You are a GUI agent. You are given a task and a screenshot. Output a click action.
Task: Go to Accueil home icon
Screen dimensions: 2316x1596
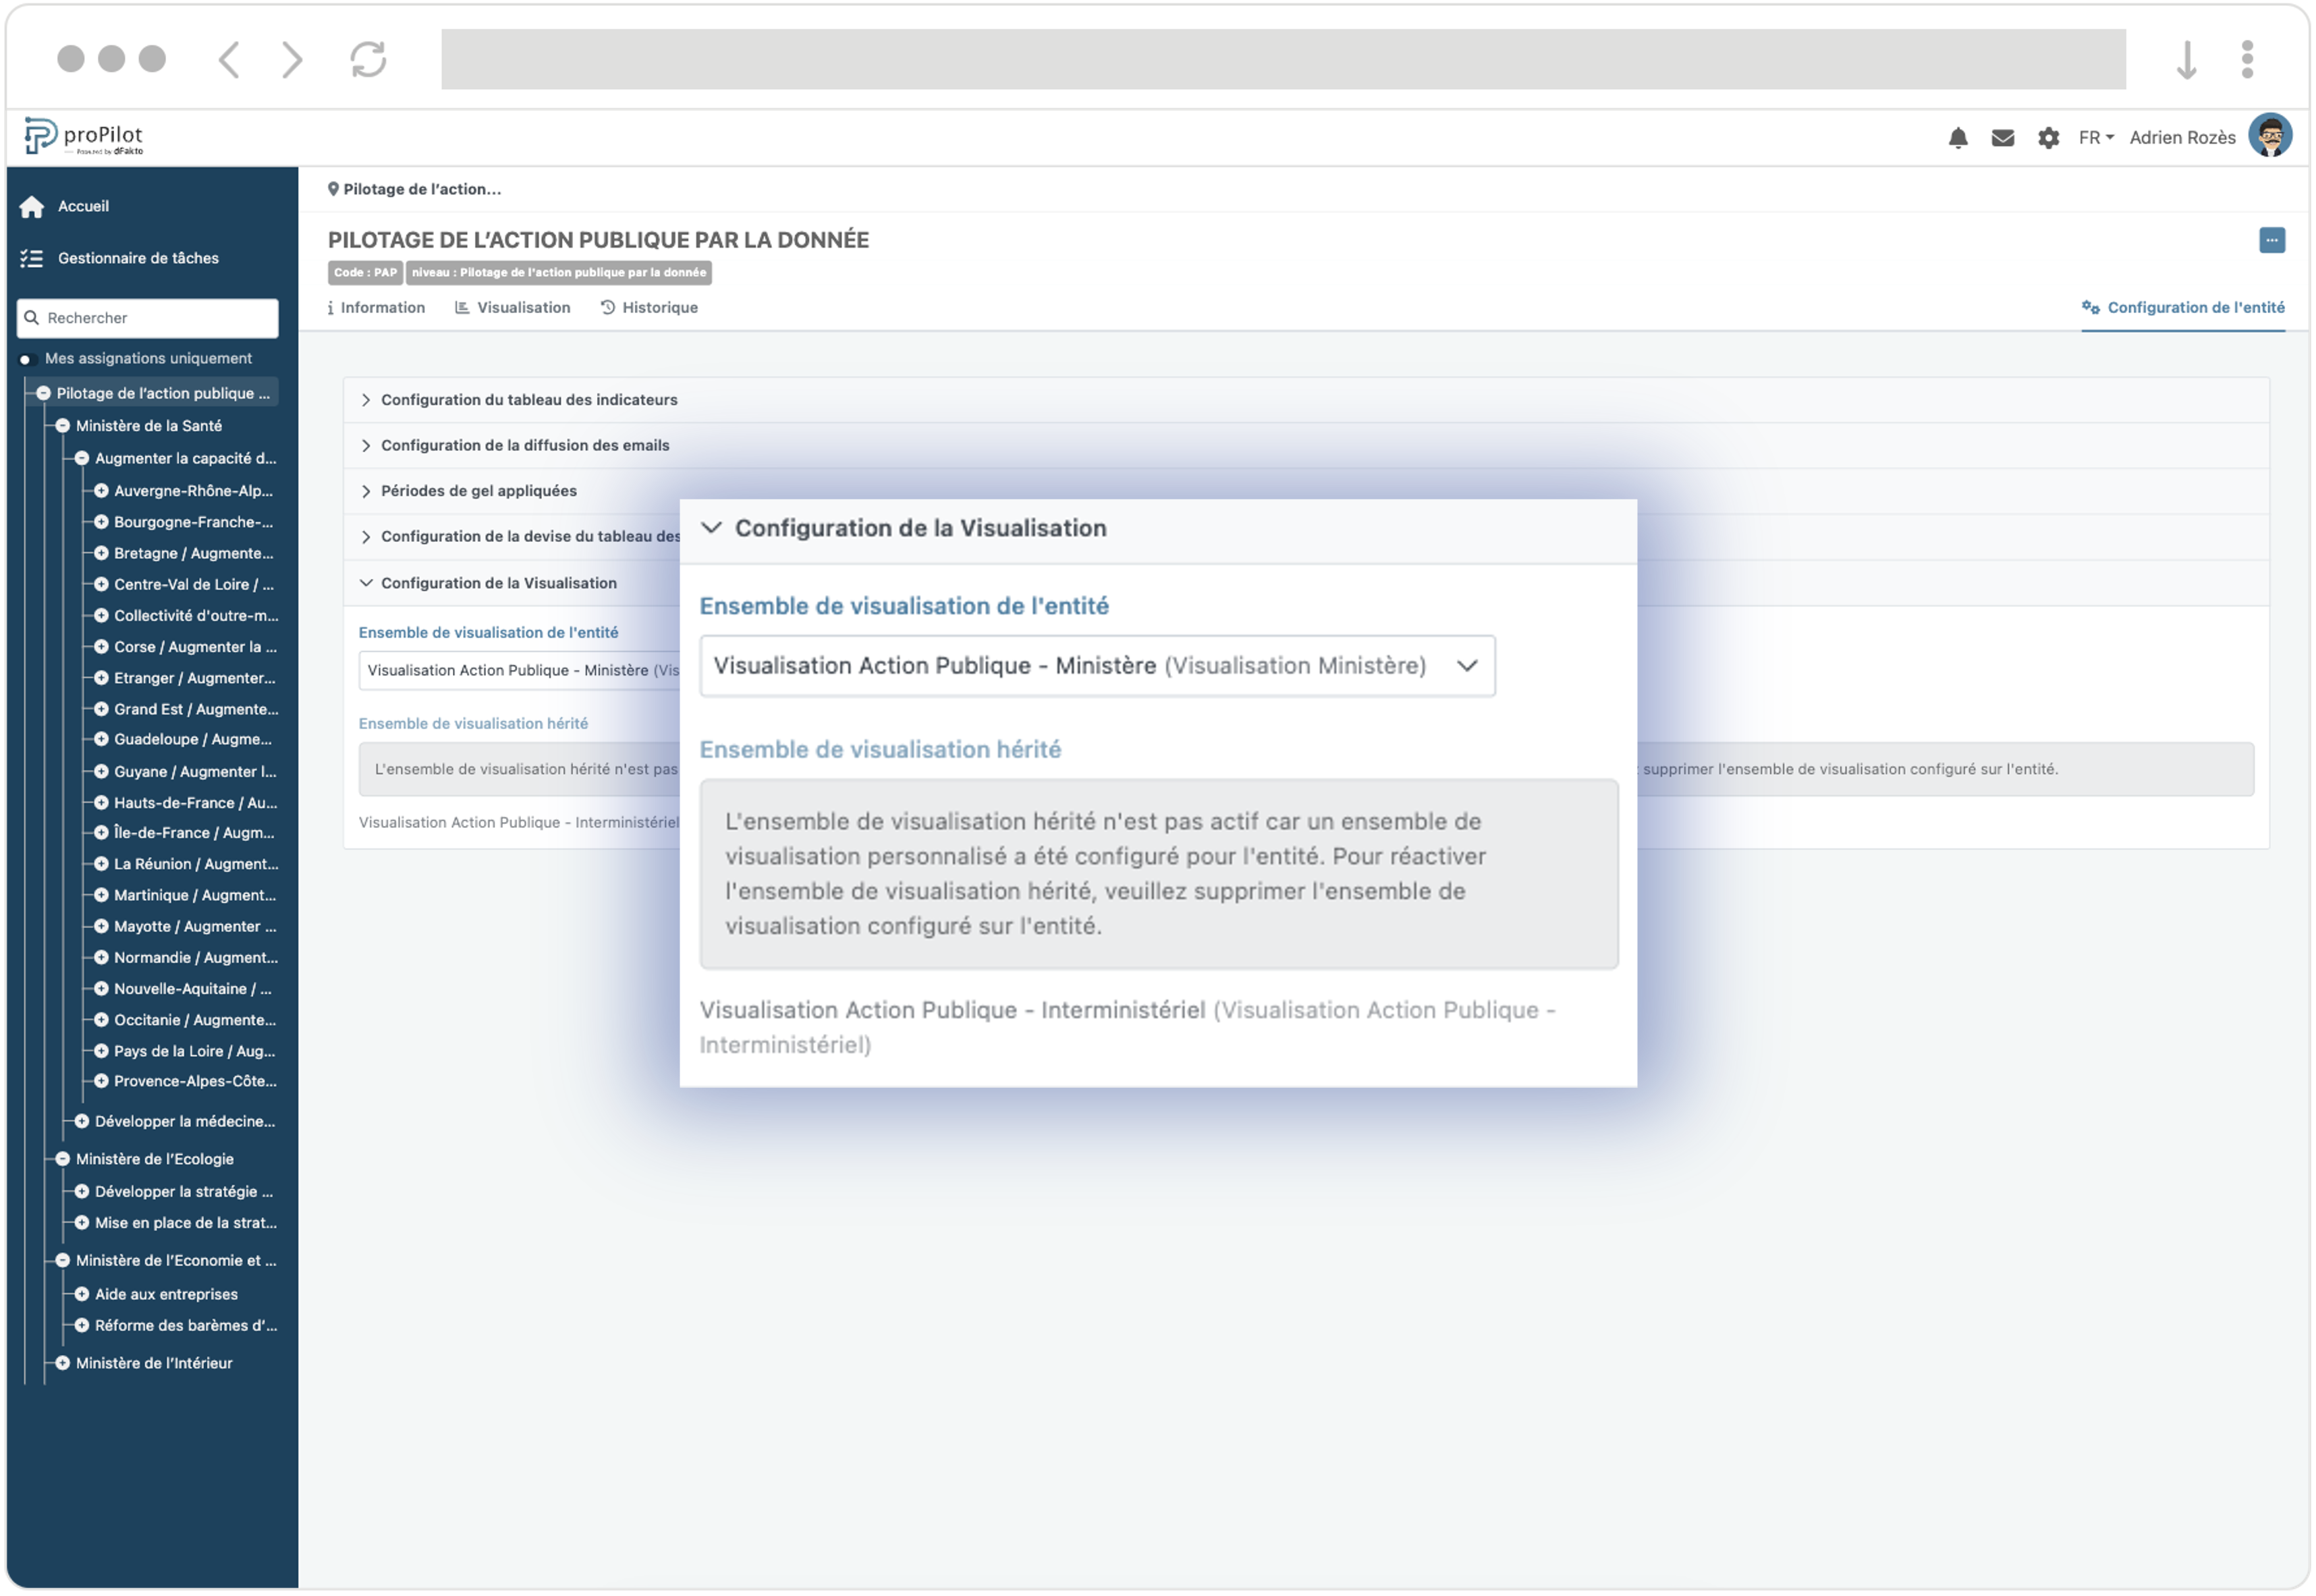(32, 206)
